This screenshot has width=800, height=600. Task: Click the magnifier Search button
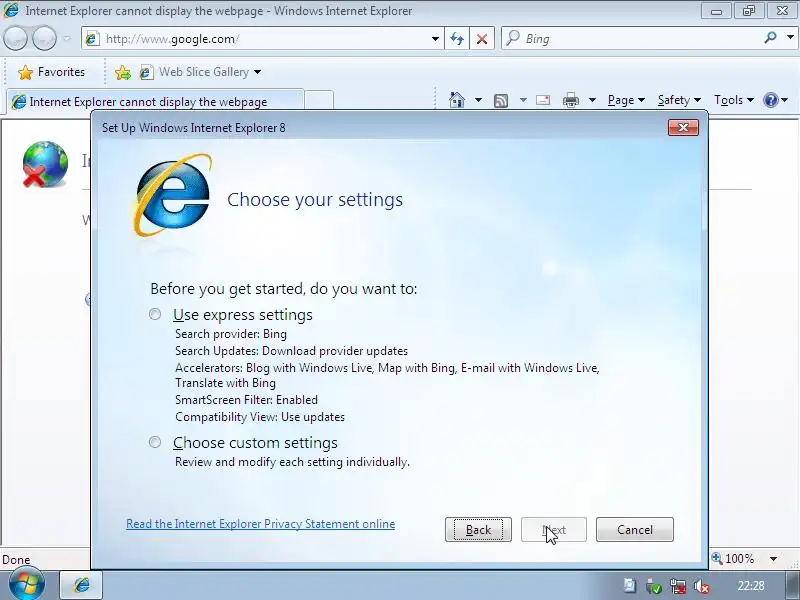tap(770, 38)
